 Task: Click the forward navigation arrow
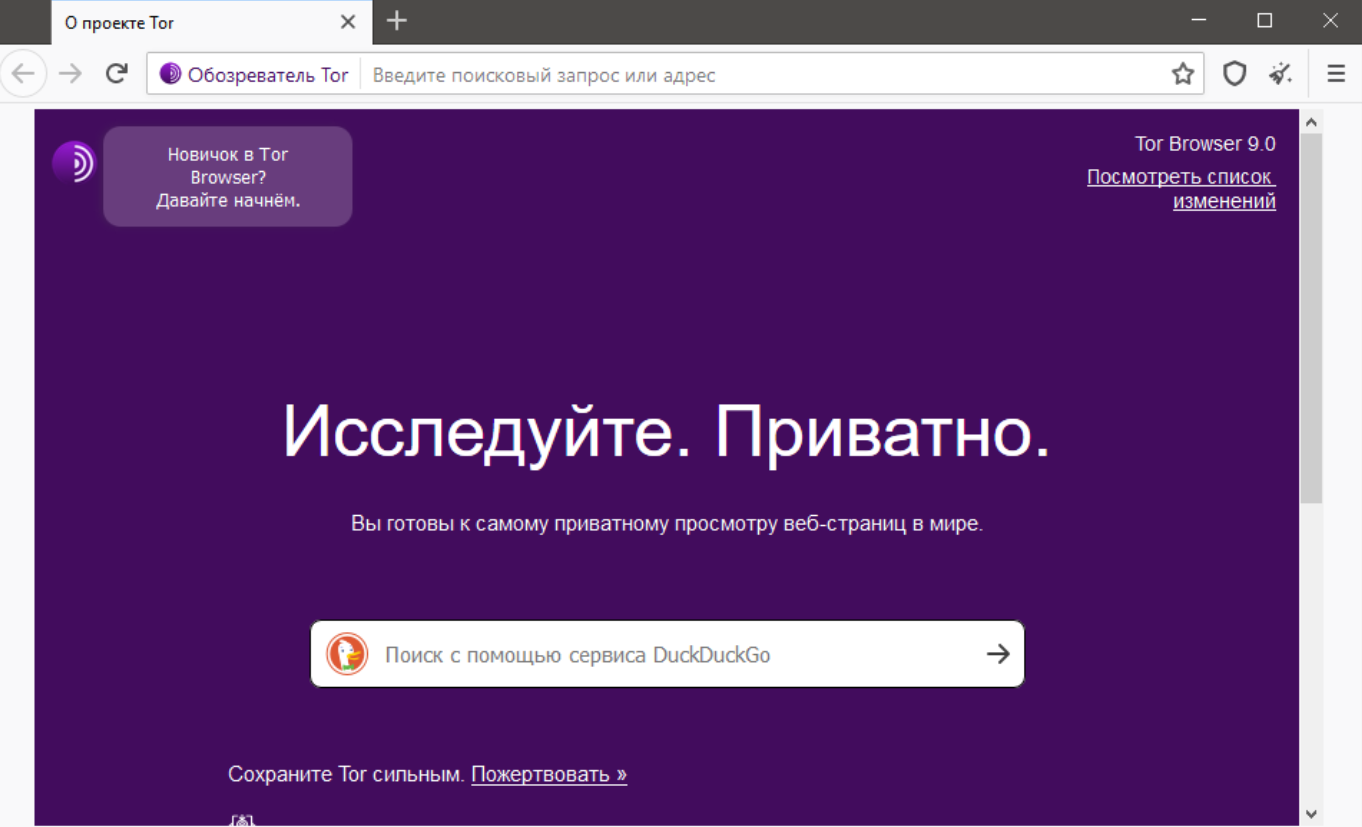(x=70, y=74)
